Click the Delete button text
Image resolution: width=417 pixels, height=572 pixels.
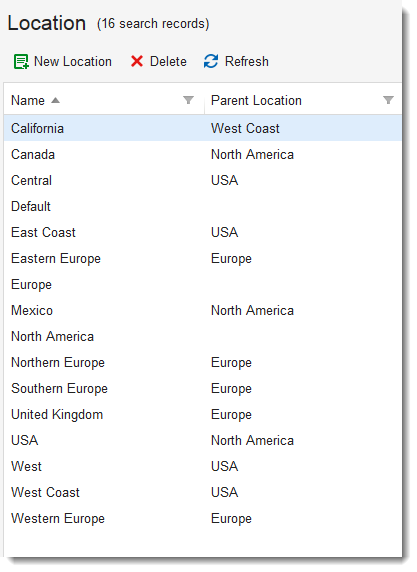pyautogui.click(x=168, y=61)
